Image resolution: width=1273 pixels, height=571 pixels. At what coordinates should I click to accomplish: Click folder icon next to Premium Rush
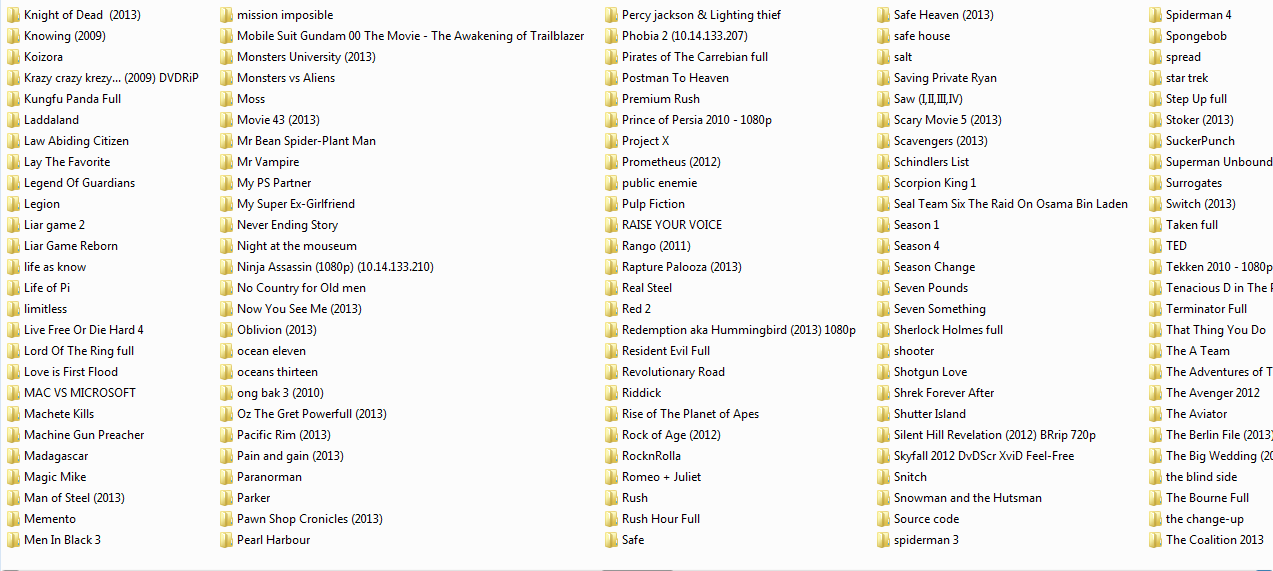pos(611,99)
